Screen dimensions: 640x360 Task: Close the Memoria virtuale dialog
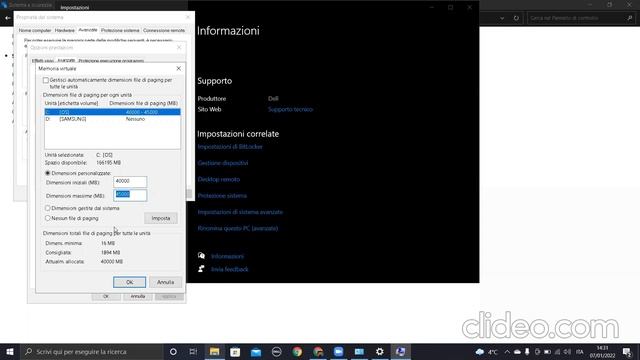pyautogui.click(x=178, y=68)
